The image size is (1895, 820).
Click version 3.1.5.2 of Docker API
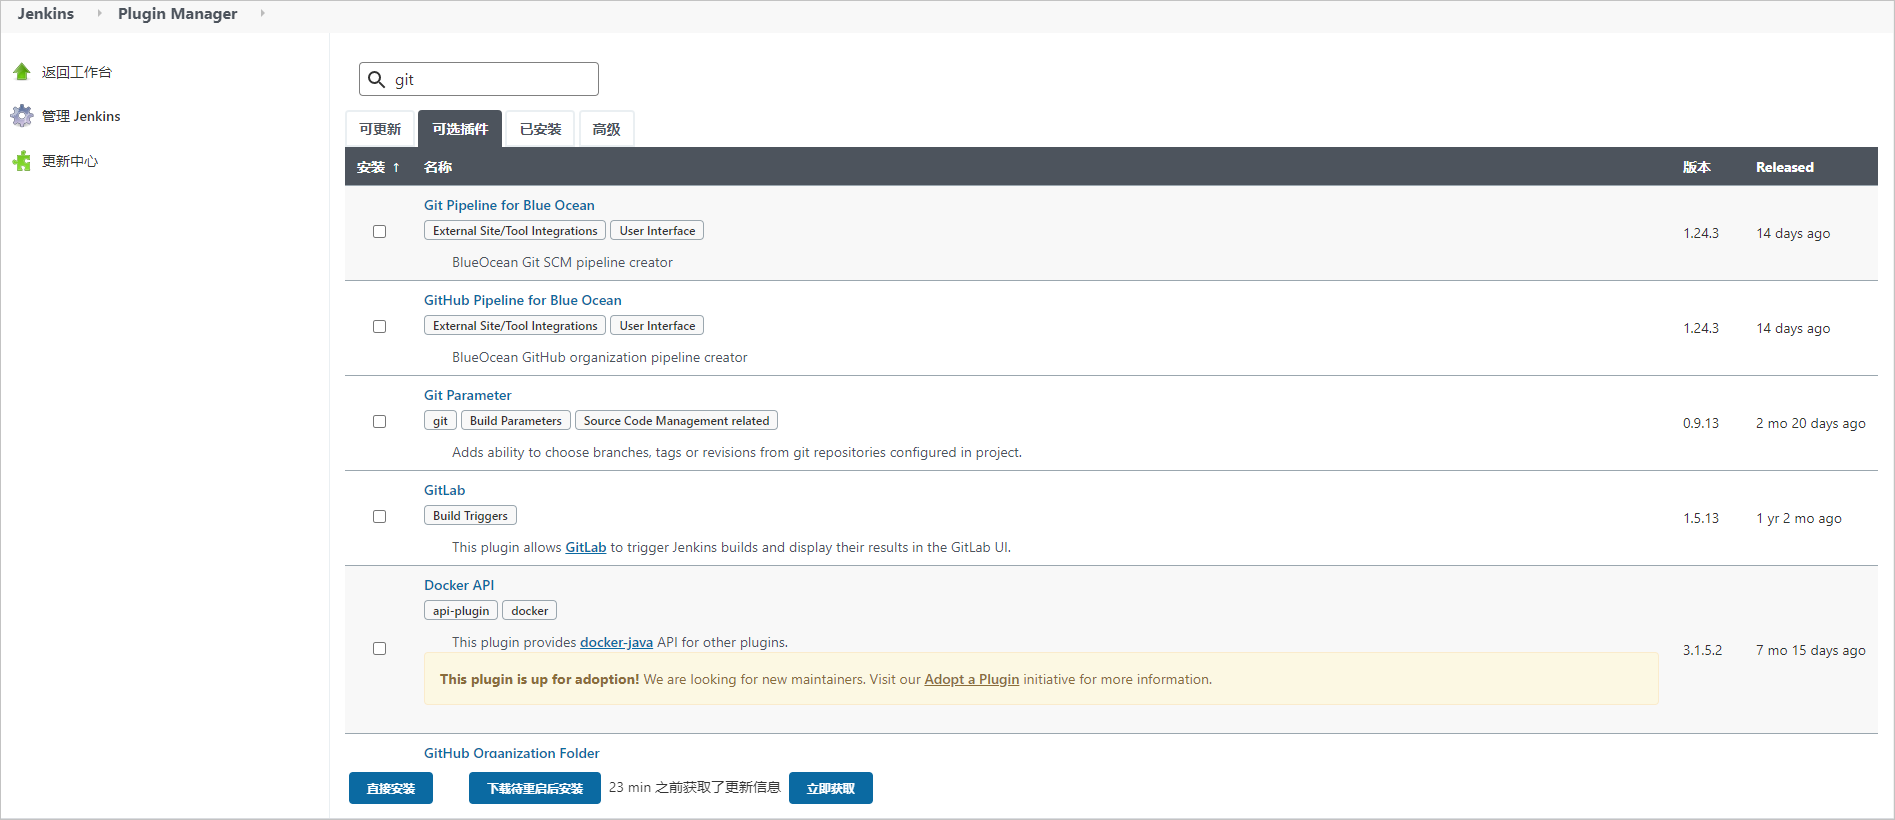click(x=1703, y=650)
